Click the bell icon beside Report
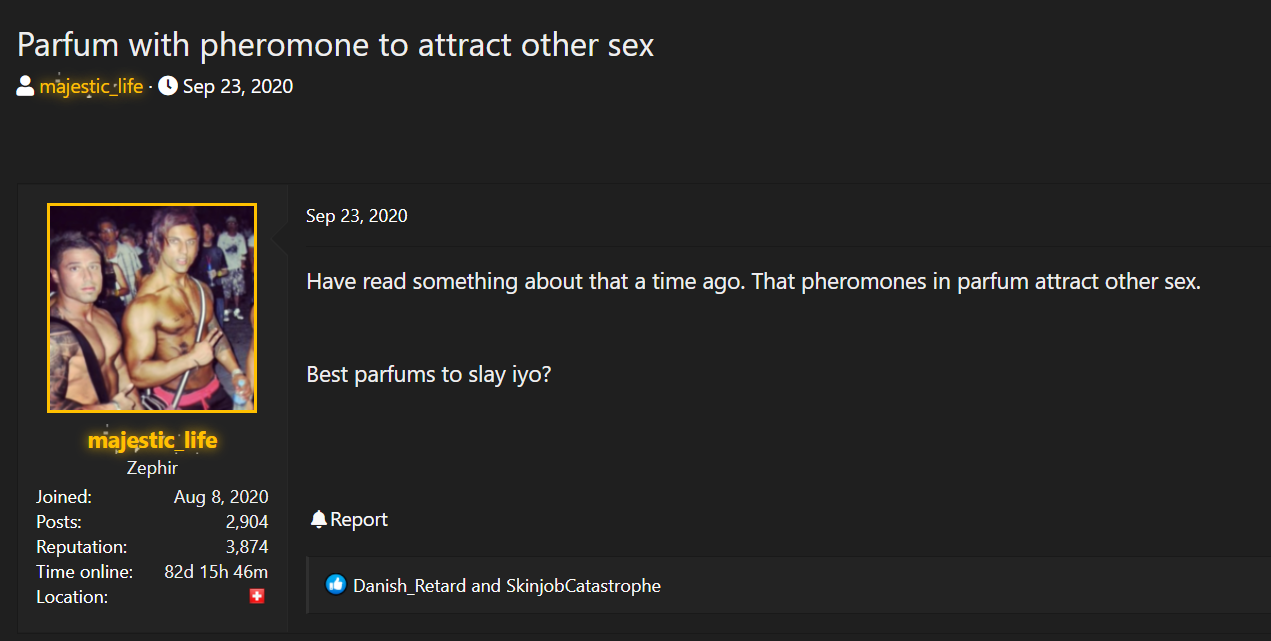 tap(319, 519)
